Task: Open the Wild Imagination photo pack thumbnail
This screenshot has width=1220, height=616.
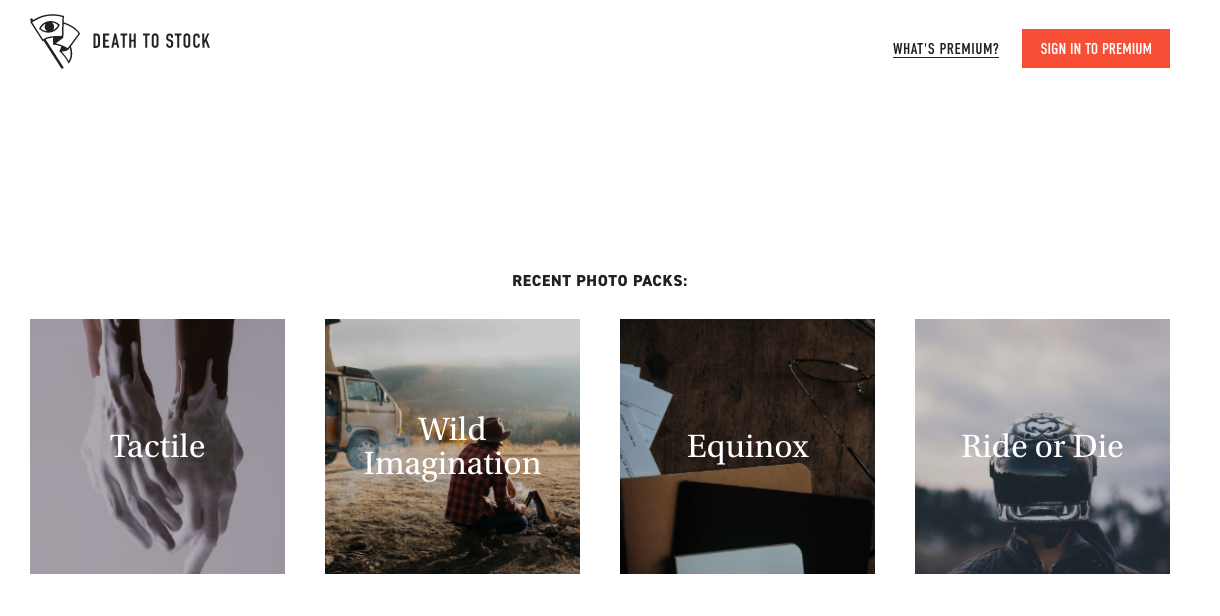Action: click(x=452, y=446)
